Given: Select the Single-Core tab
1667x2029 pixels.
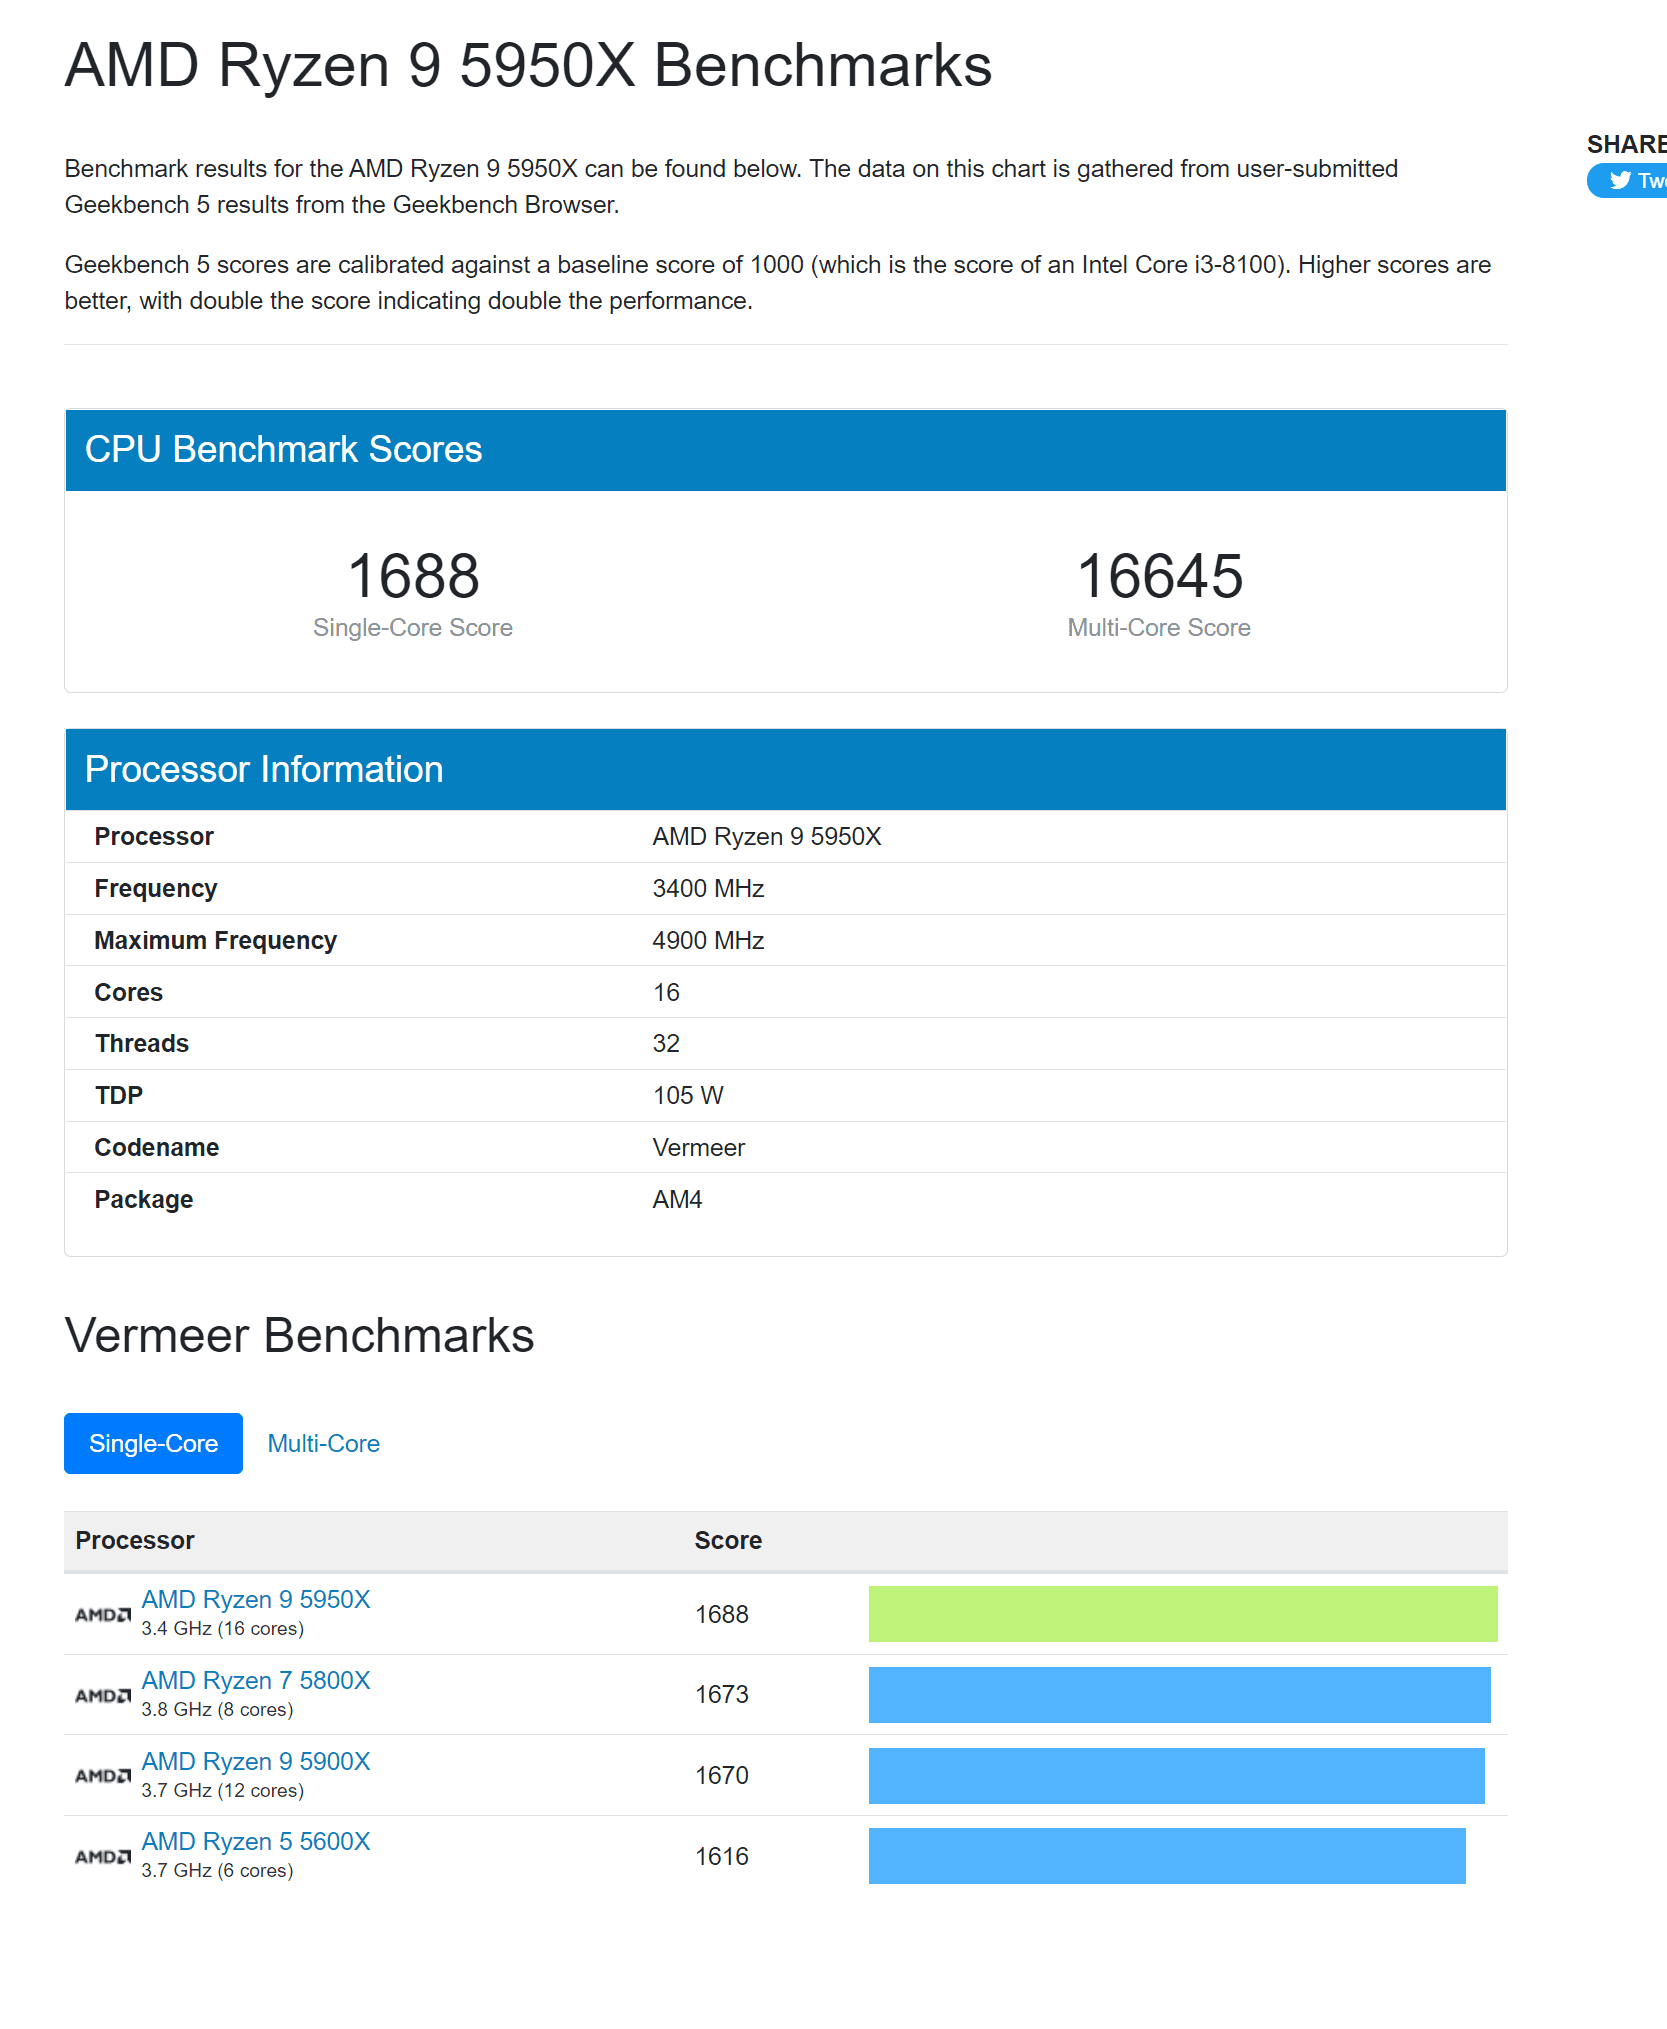Looking at the screenshot, I should pyautogui.click(x=153, y=1443).
